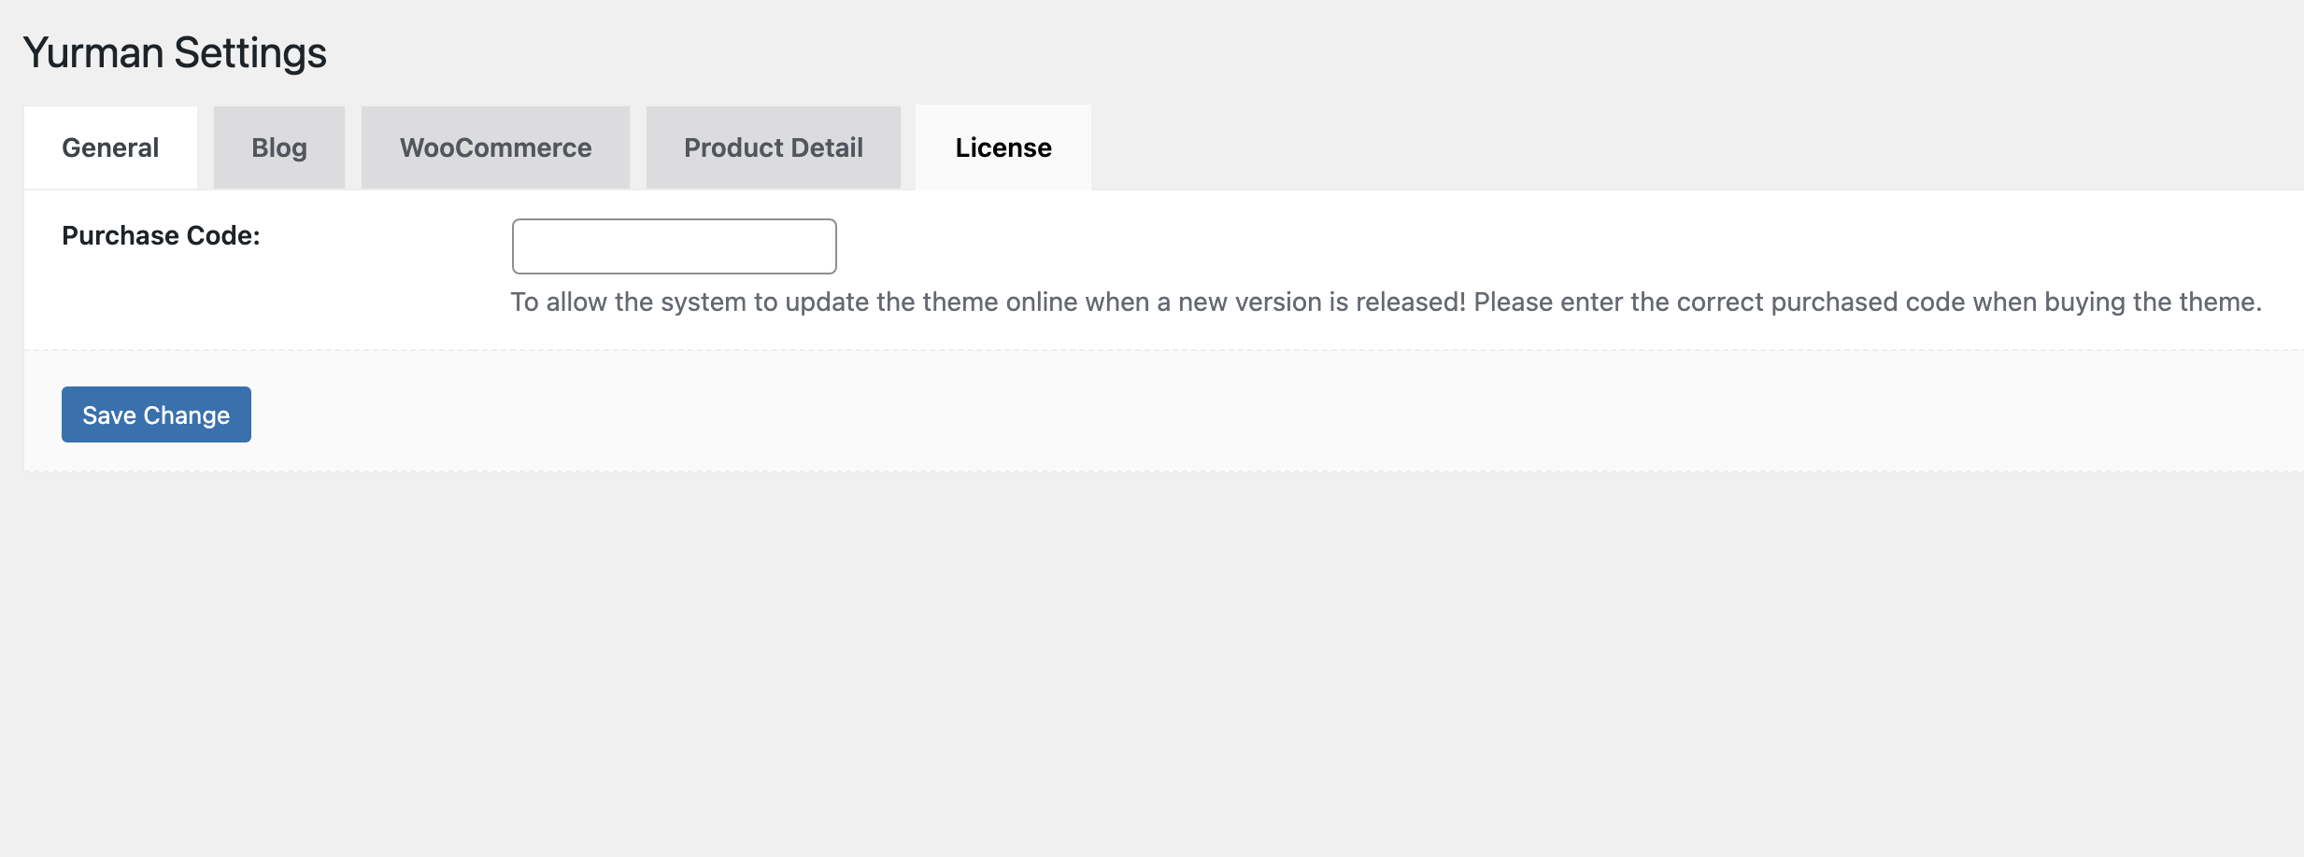Show the Product Detail settings panel

pyautogui.click(x=773, y=148)
